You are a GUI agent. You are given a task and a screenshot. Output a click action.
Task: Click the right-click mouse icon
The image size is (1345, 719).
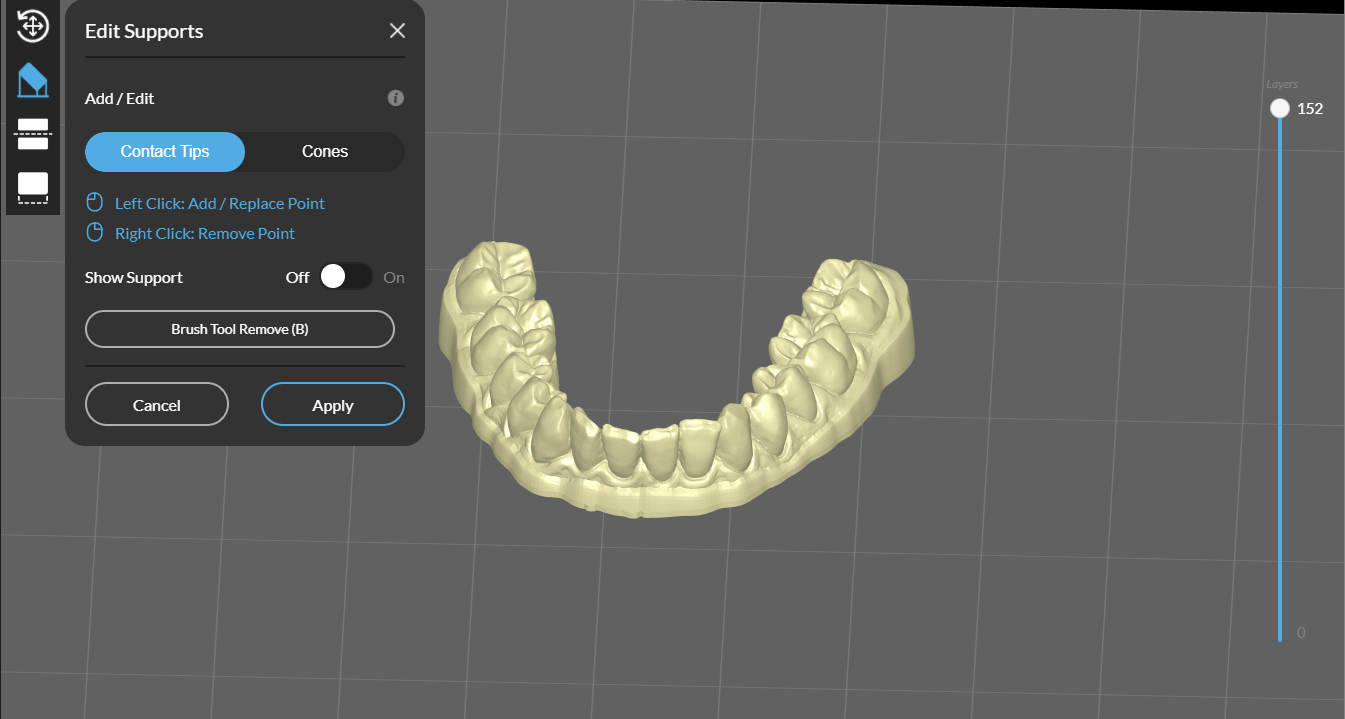(x=95, y=233)
